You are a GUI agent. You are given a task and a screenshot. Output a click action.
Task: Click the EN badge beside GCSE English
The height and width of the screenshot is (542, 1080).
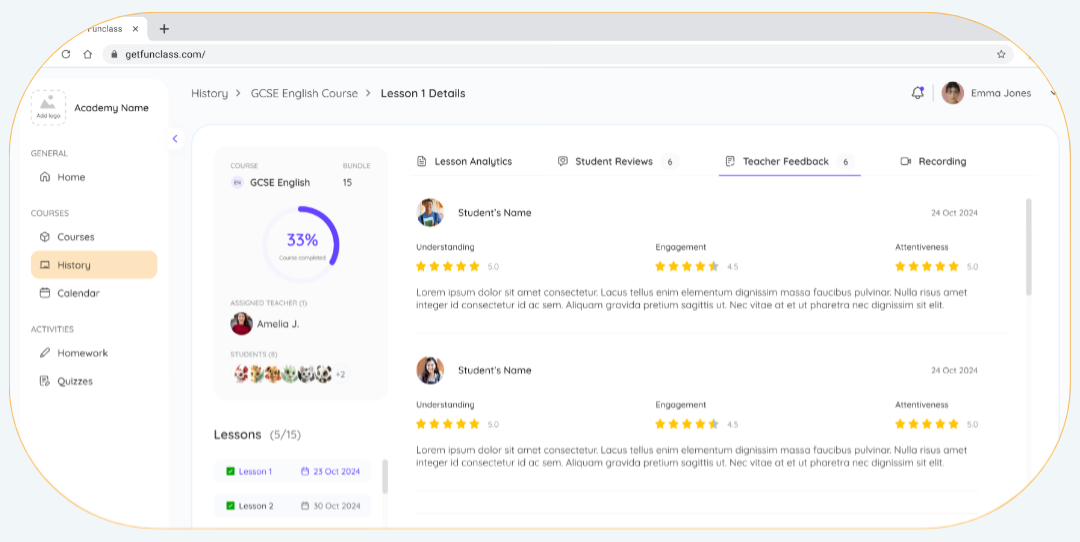click(x=238, y=183)
